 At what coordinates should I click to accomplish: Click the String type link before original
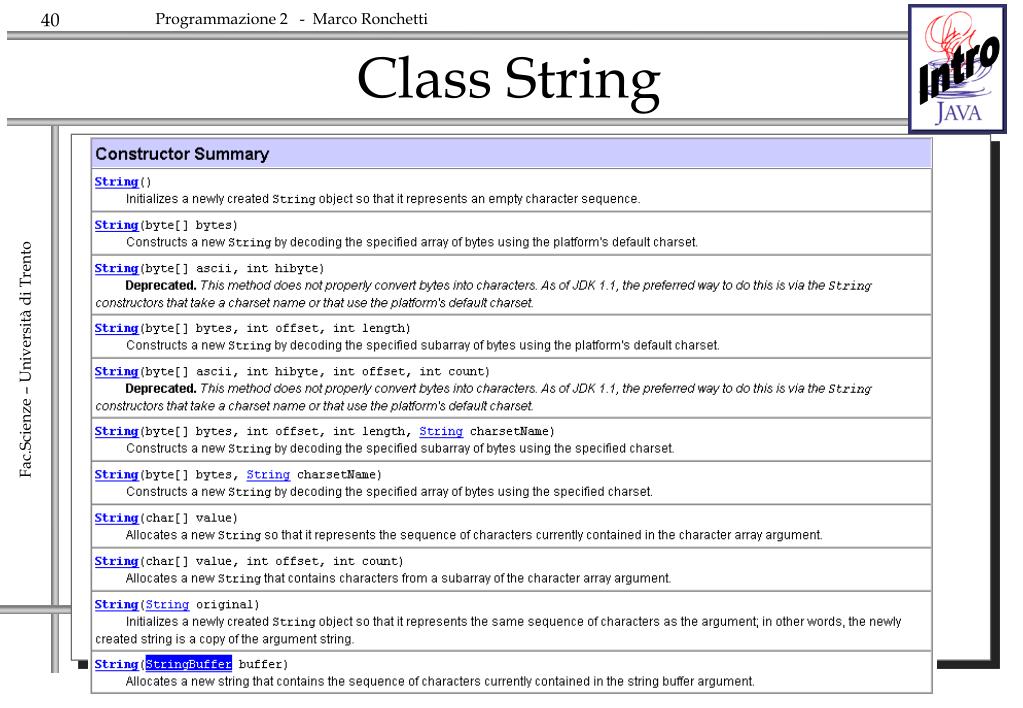[167, 604]
